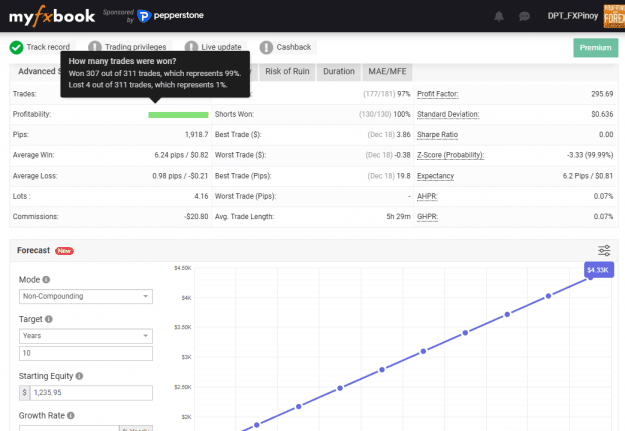Click the forecast data point near $3K
This screenshot has width=625, height=431.
(x=423, y=351)
